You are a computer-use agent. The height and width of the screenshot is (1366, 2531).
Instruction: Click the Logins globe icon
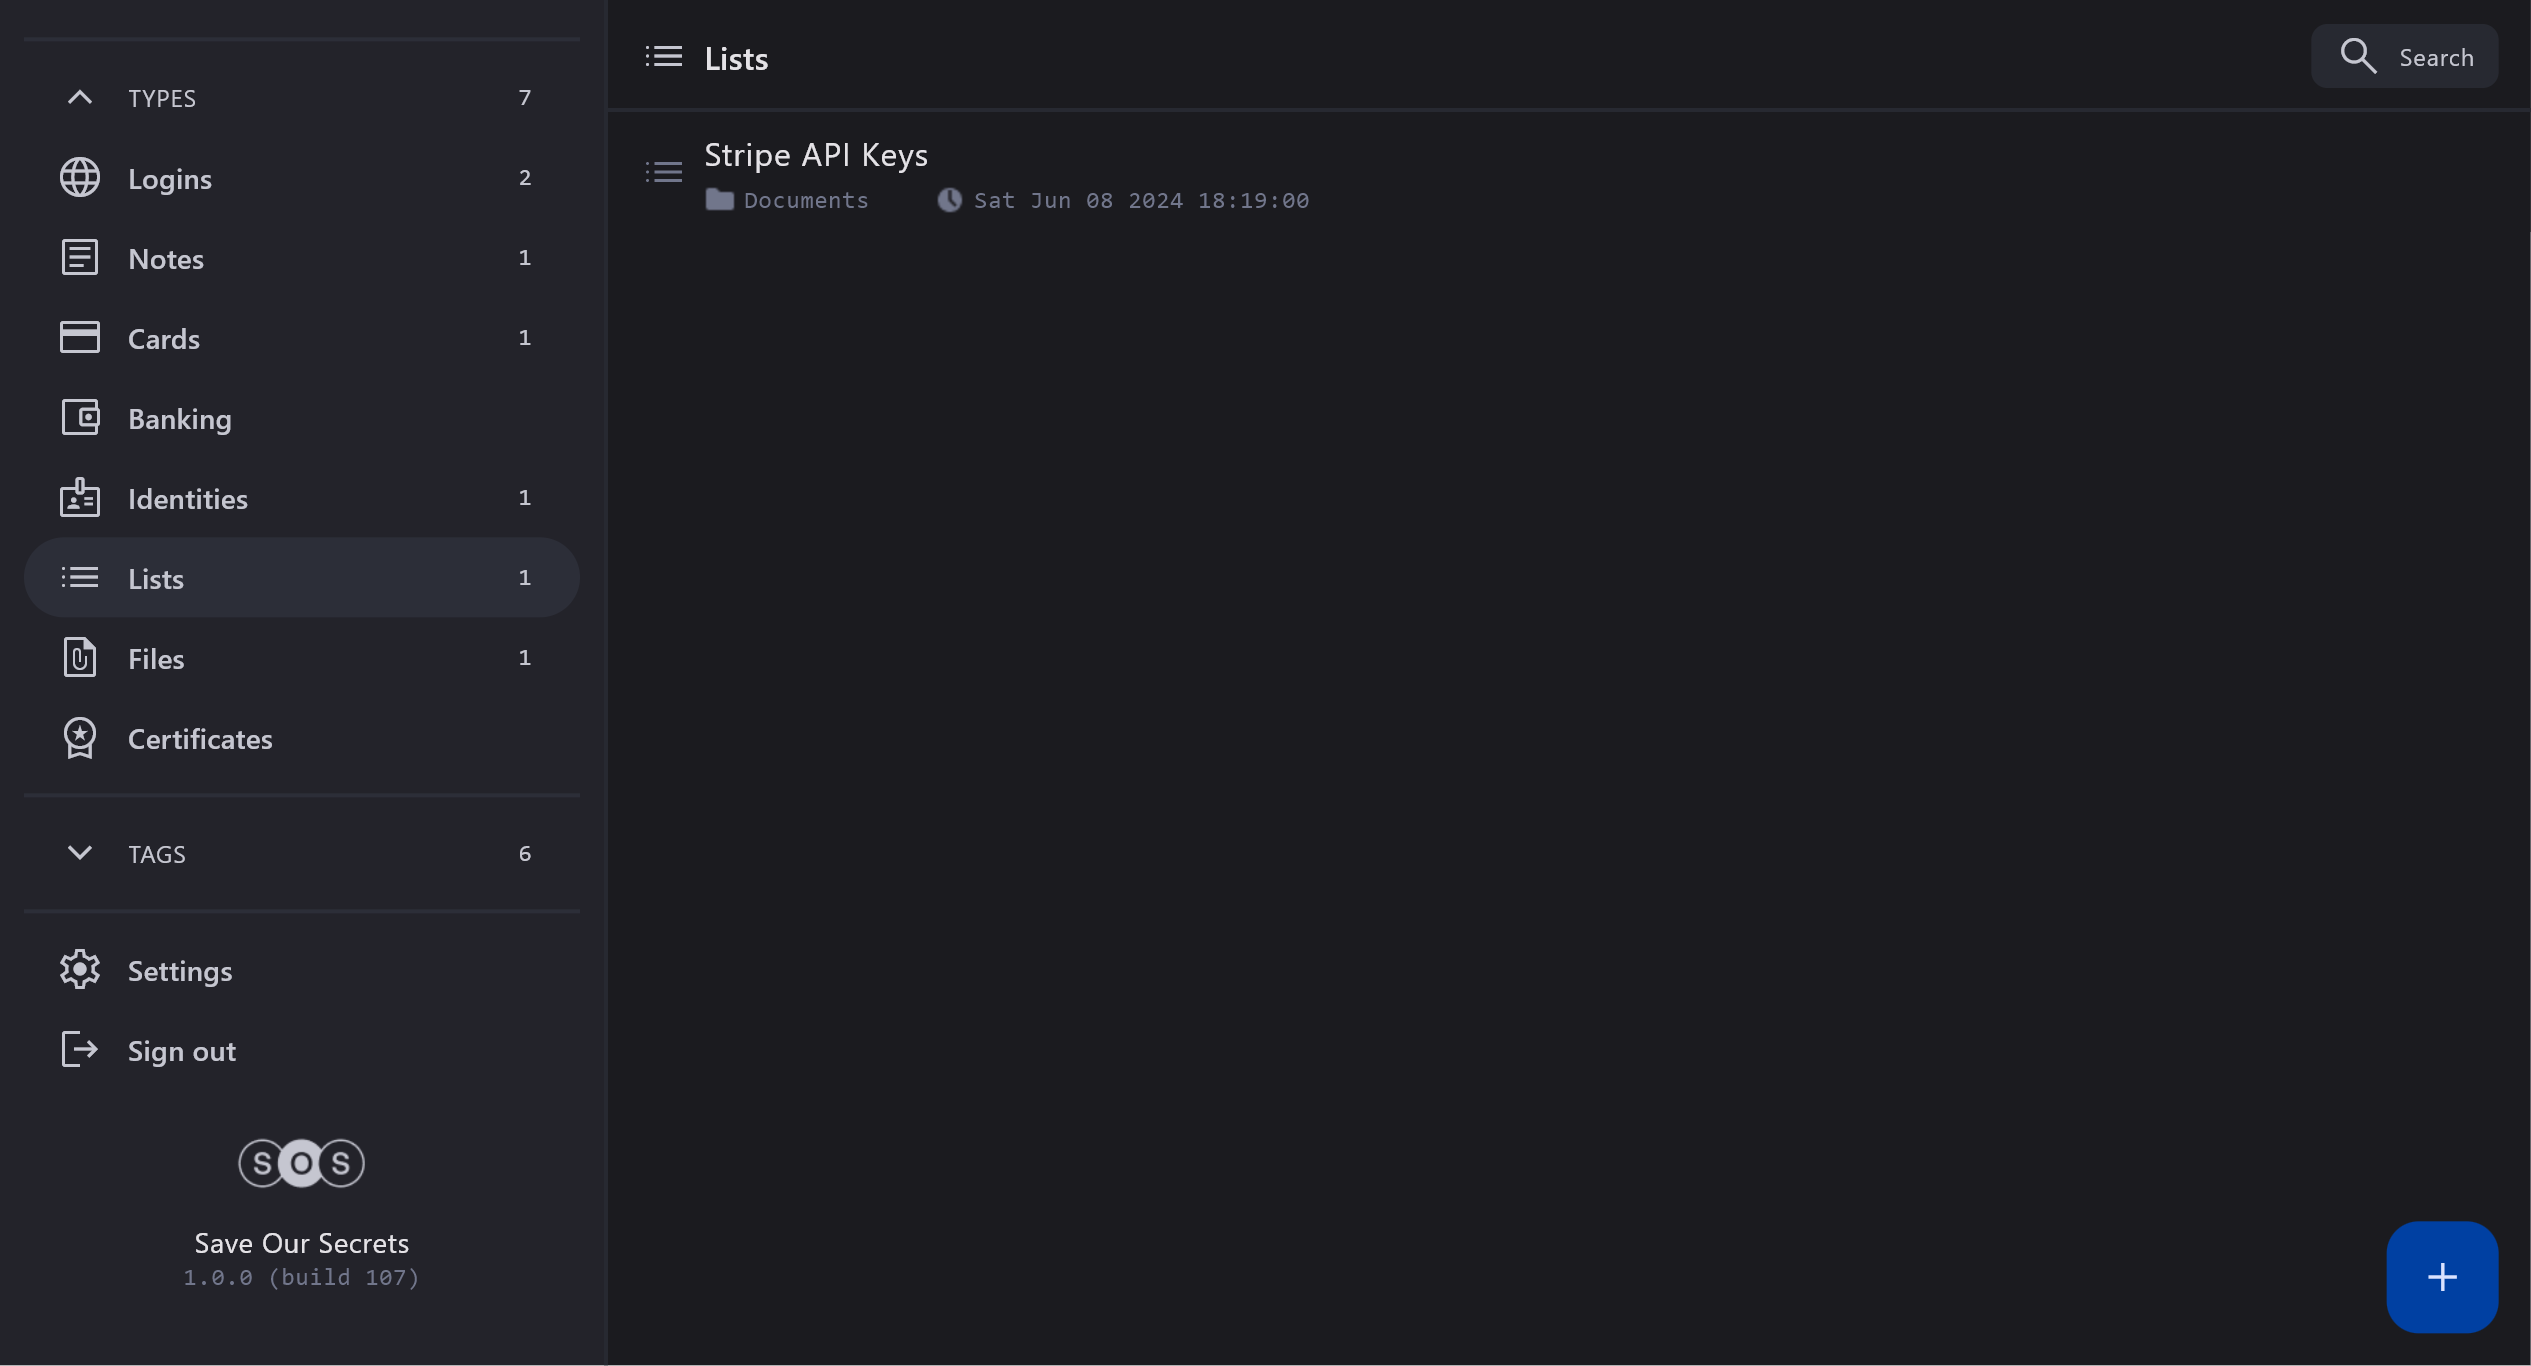pos(80,178)
